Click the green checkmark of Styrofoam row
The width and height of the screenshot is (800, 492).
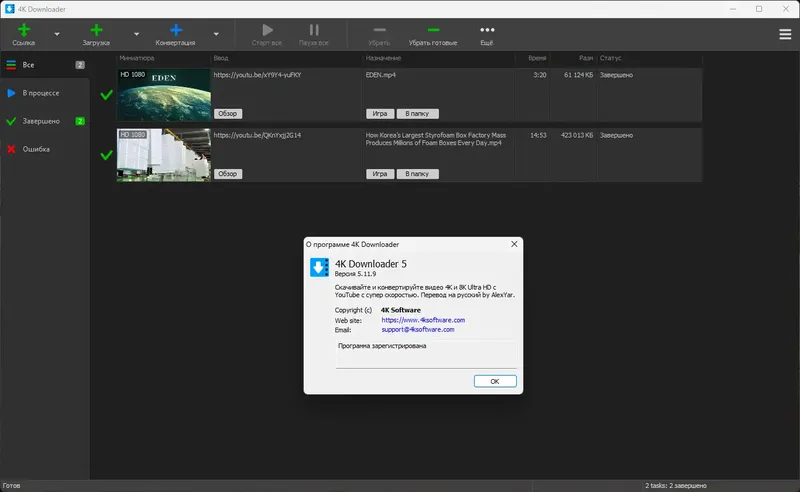point(106,155)
